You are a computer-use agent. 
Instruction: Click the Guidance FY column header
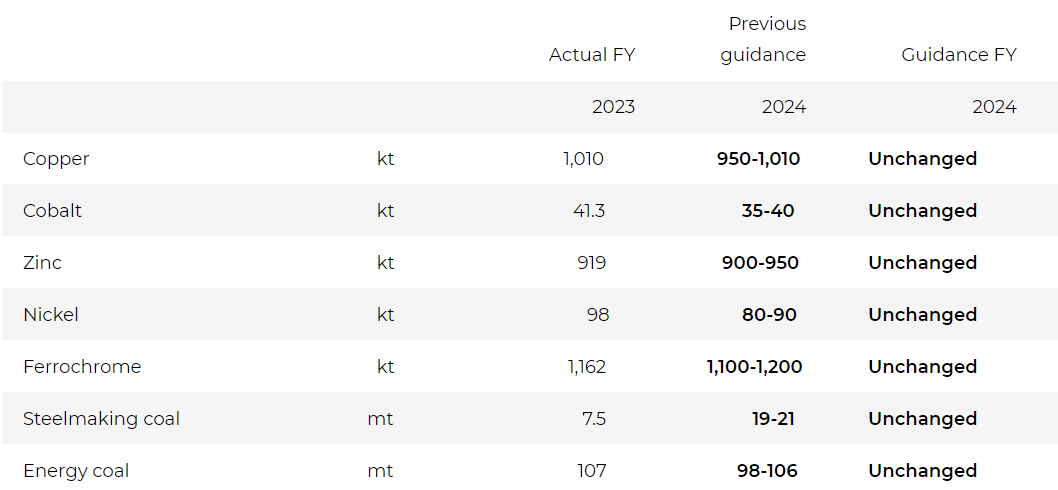[x=958, y=55]
